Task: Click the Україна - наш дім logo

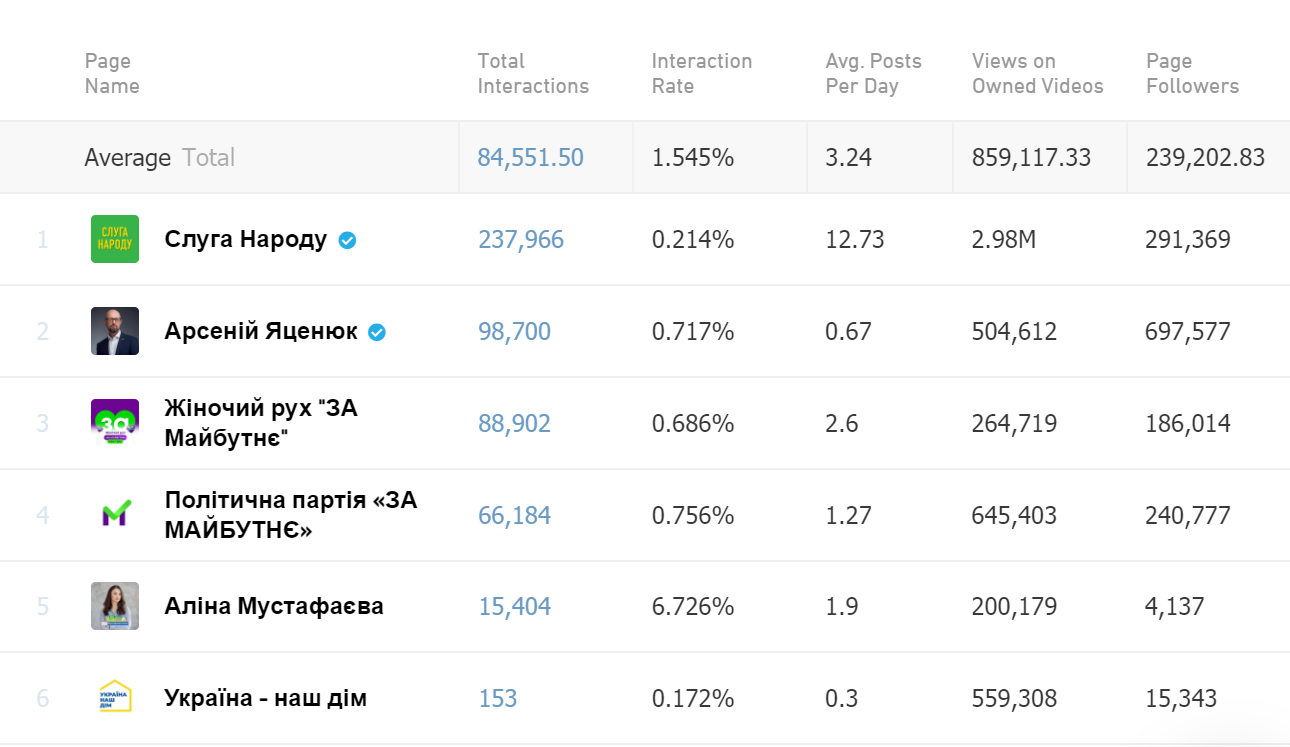Action: coord(115,697)
